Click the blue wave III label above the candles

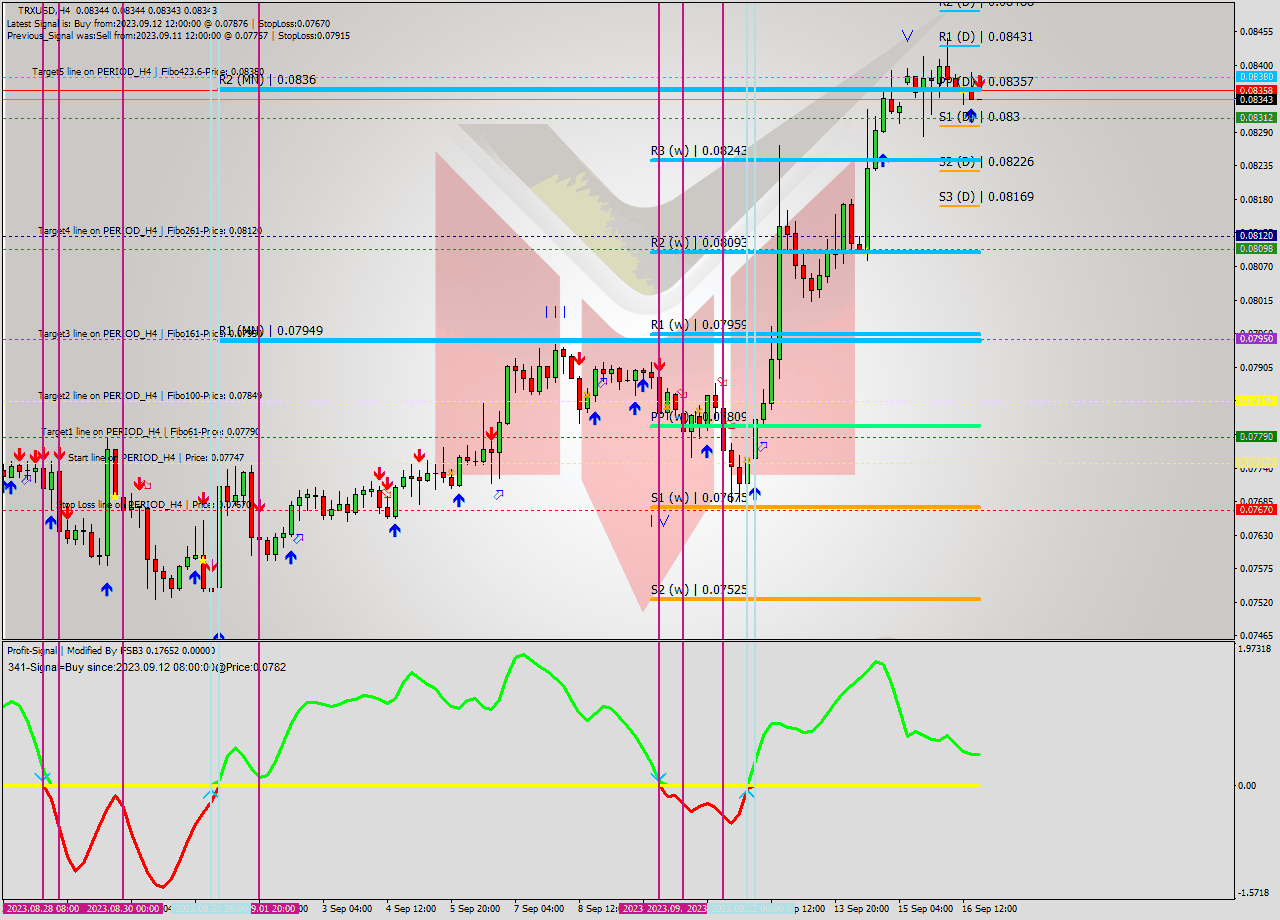(x=555, y=312)
